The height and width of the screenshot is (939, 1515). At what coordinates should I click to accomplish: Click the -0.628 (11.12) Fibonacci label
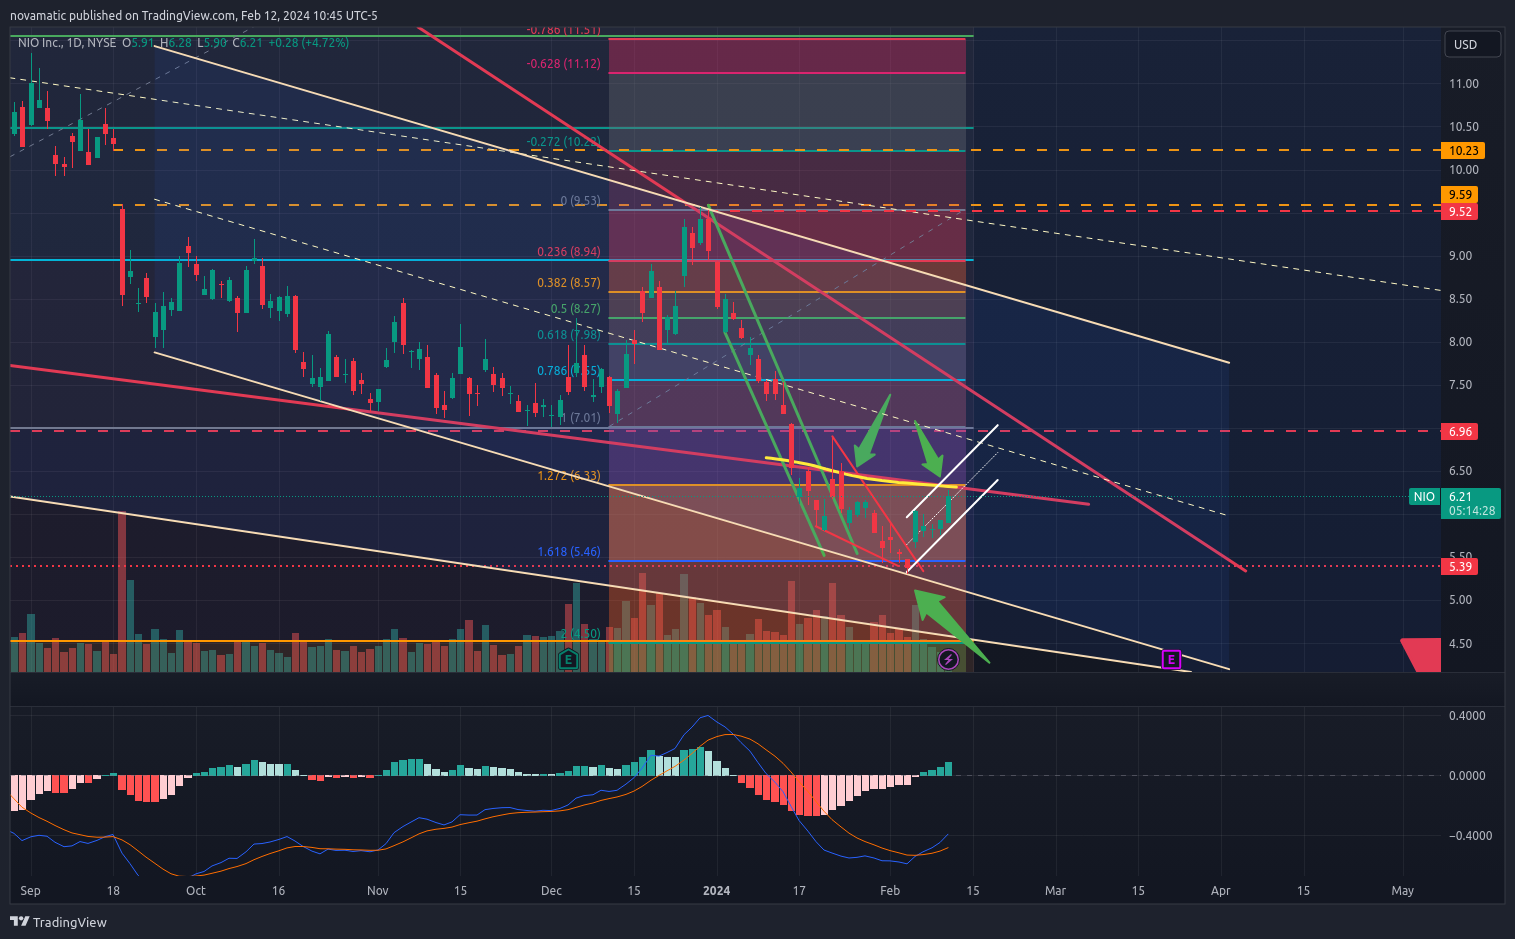click(564, 63)
